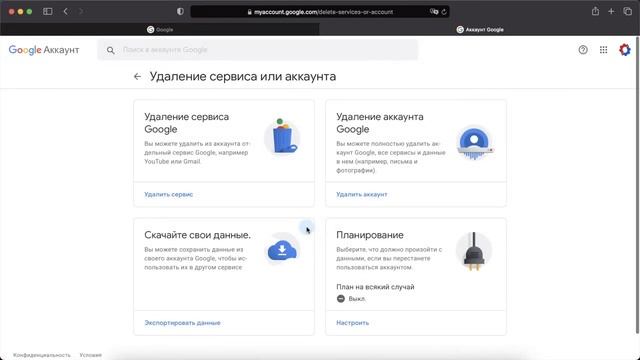Image resolution: width=640 pixels, height=360 pixels.
Task: Focus the Поиск в аккаунте Google field
Action: (x=258, y=50)
